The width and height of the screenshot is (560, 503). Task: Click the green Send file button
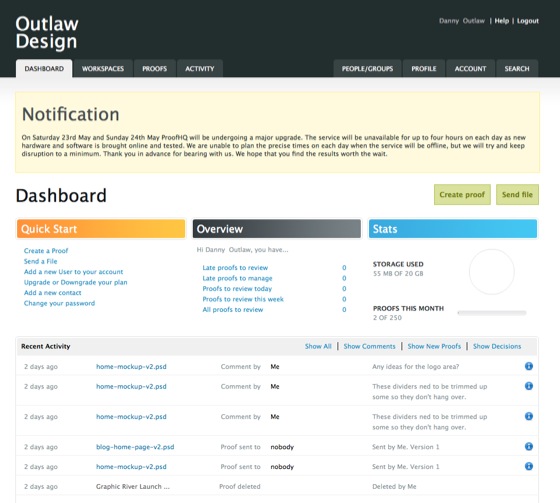[517, 195]
